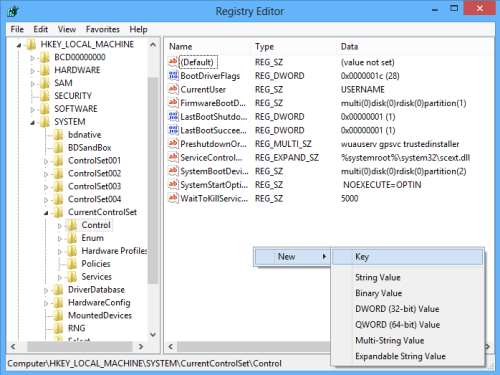Click the MountedDevices folder icon
Image resolution: width=500 pixels, height=375 pixels.
[58, 316]
